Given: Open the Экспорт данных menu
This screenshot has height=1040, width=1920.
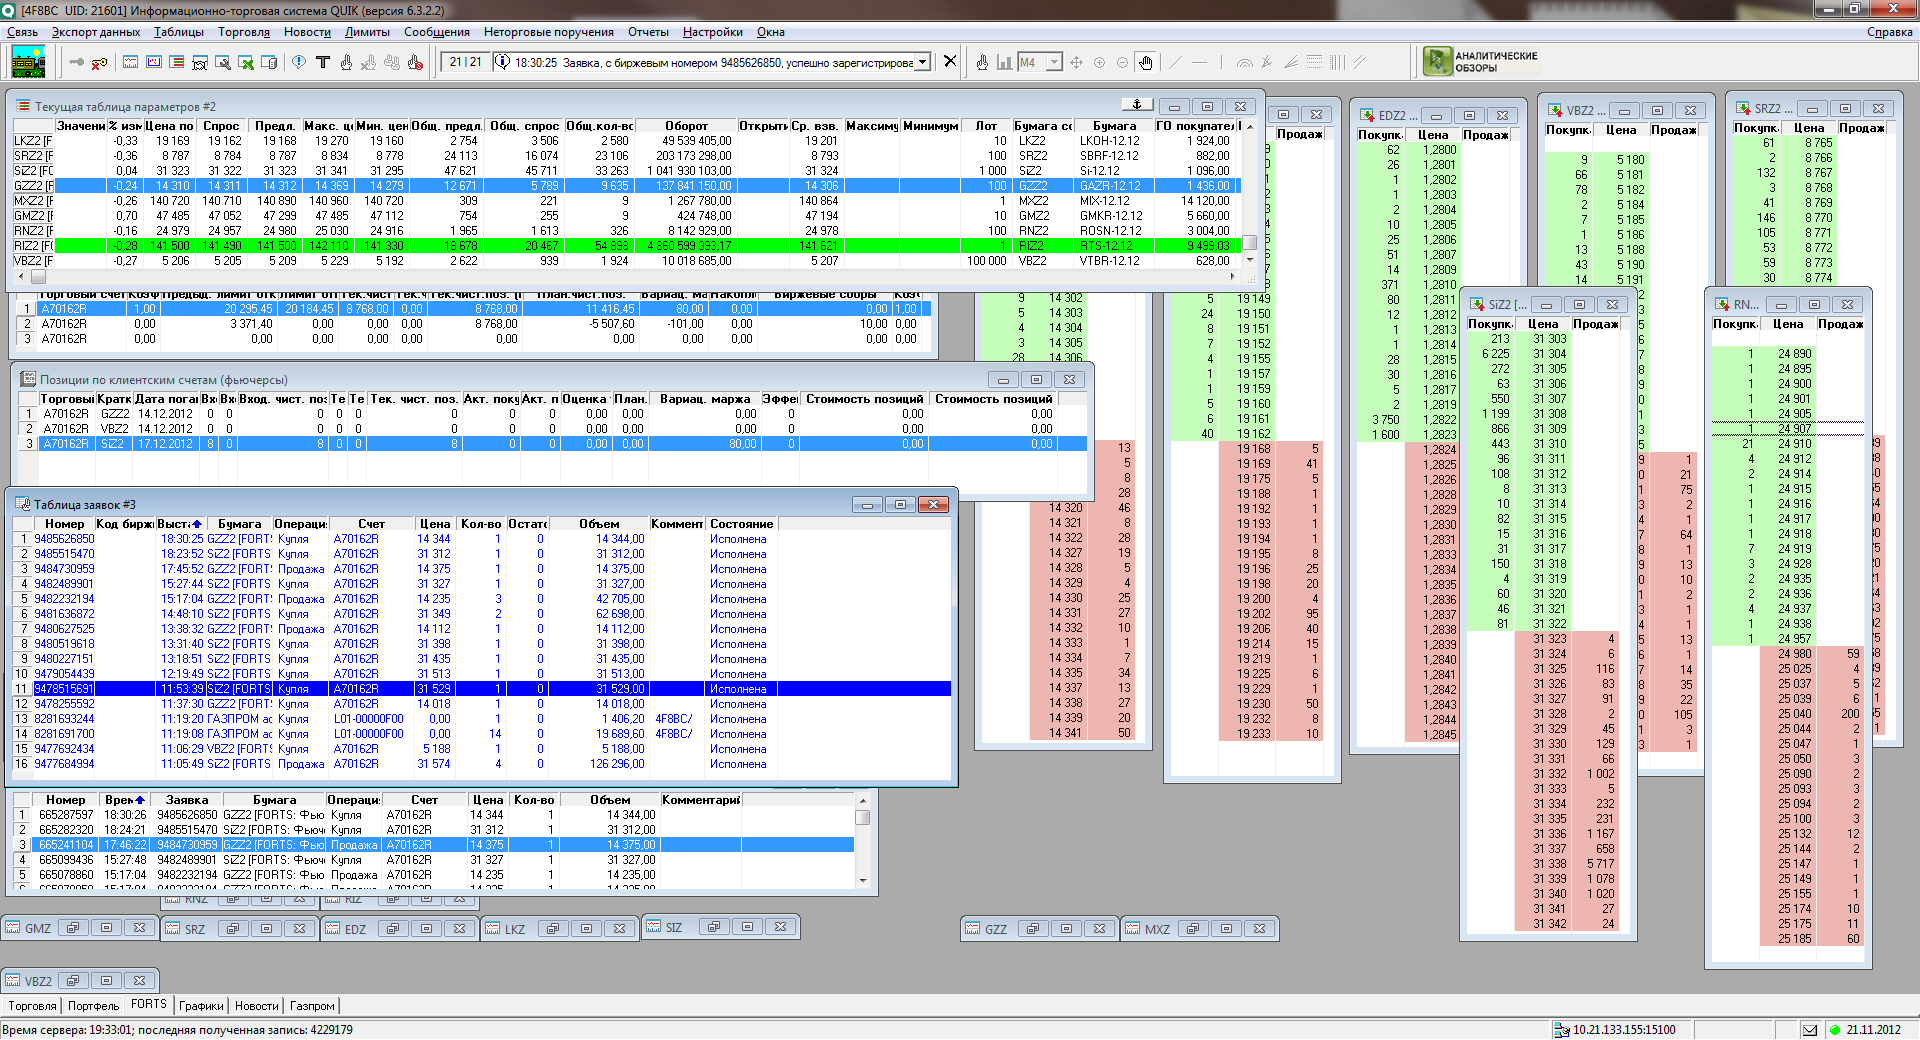Looking at the screenshot, I should click(x=96, y=32).
